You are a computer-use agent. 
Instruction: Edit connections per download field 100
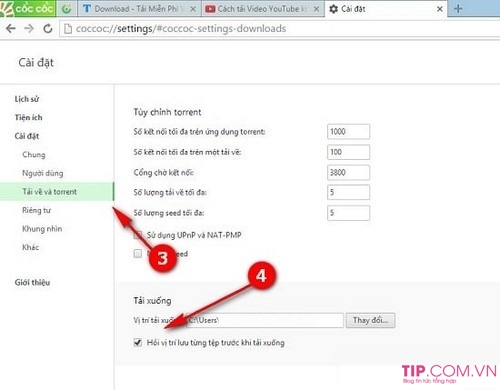(x=348, y=152)
